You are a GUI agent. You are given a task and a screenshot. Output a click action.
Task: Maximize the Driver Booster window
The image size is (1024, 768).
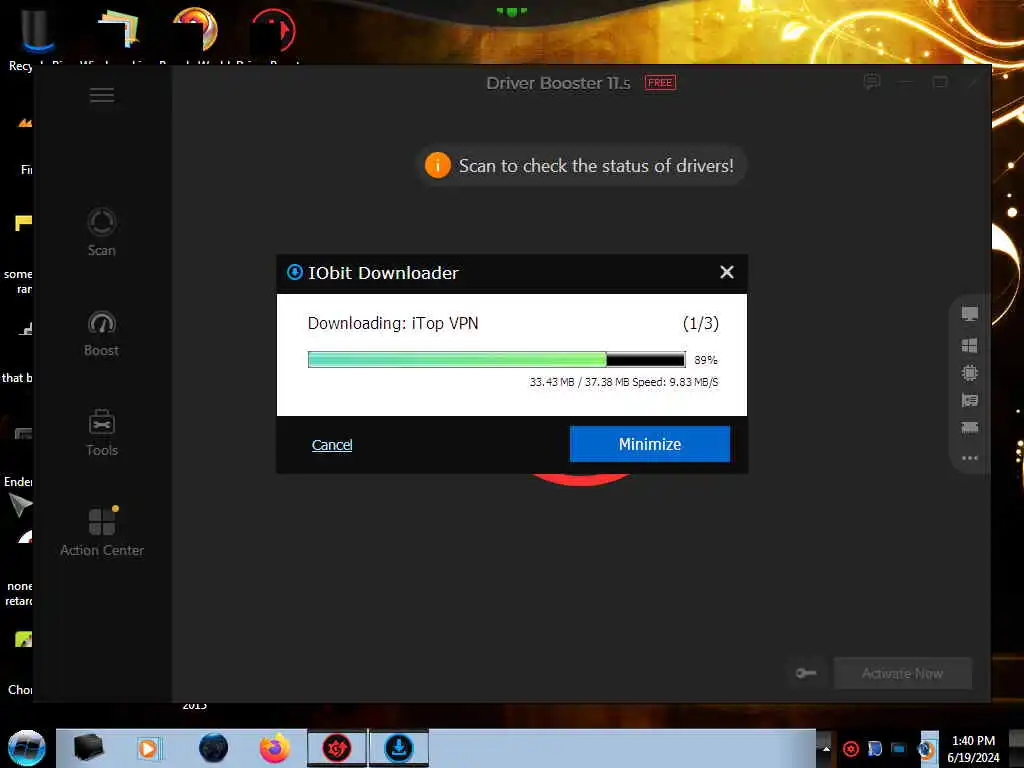940,82
